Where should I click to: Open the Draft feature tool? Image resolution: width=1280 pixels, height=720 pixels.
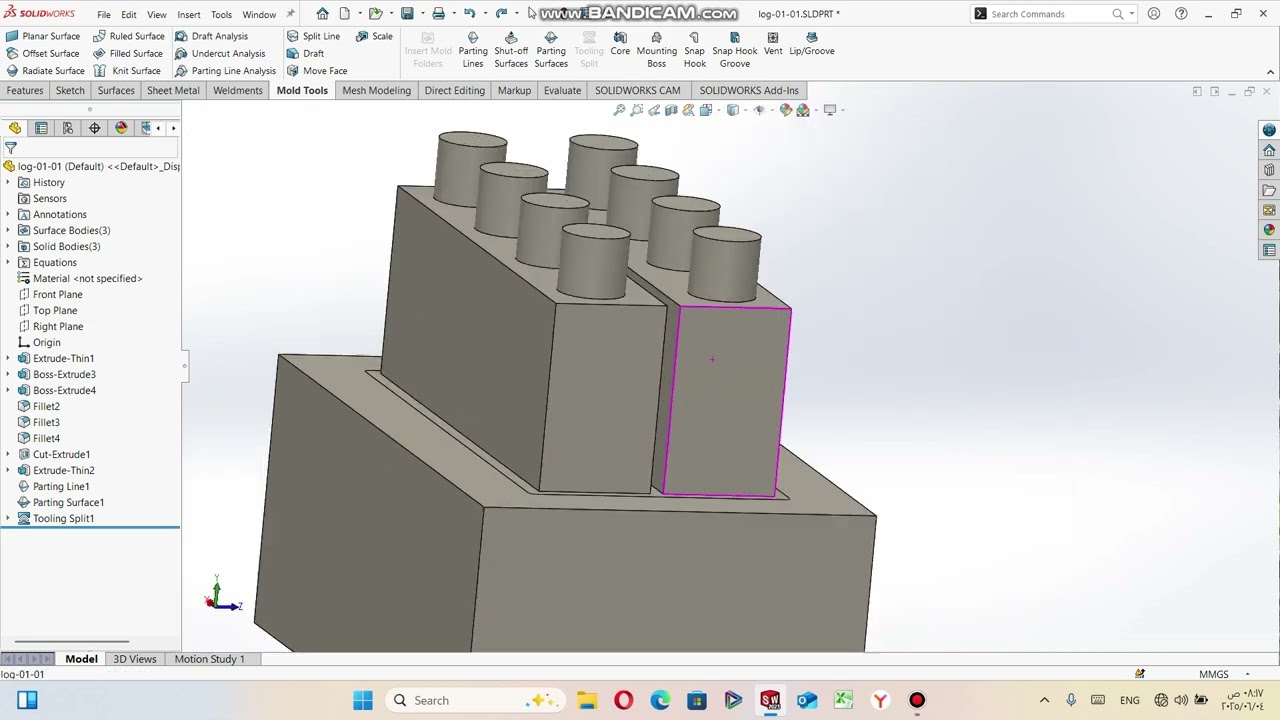coord(305,53)
